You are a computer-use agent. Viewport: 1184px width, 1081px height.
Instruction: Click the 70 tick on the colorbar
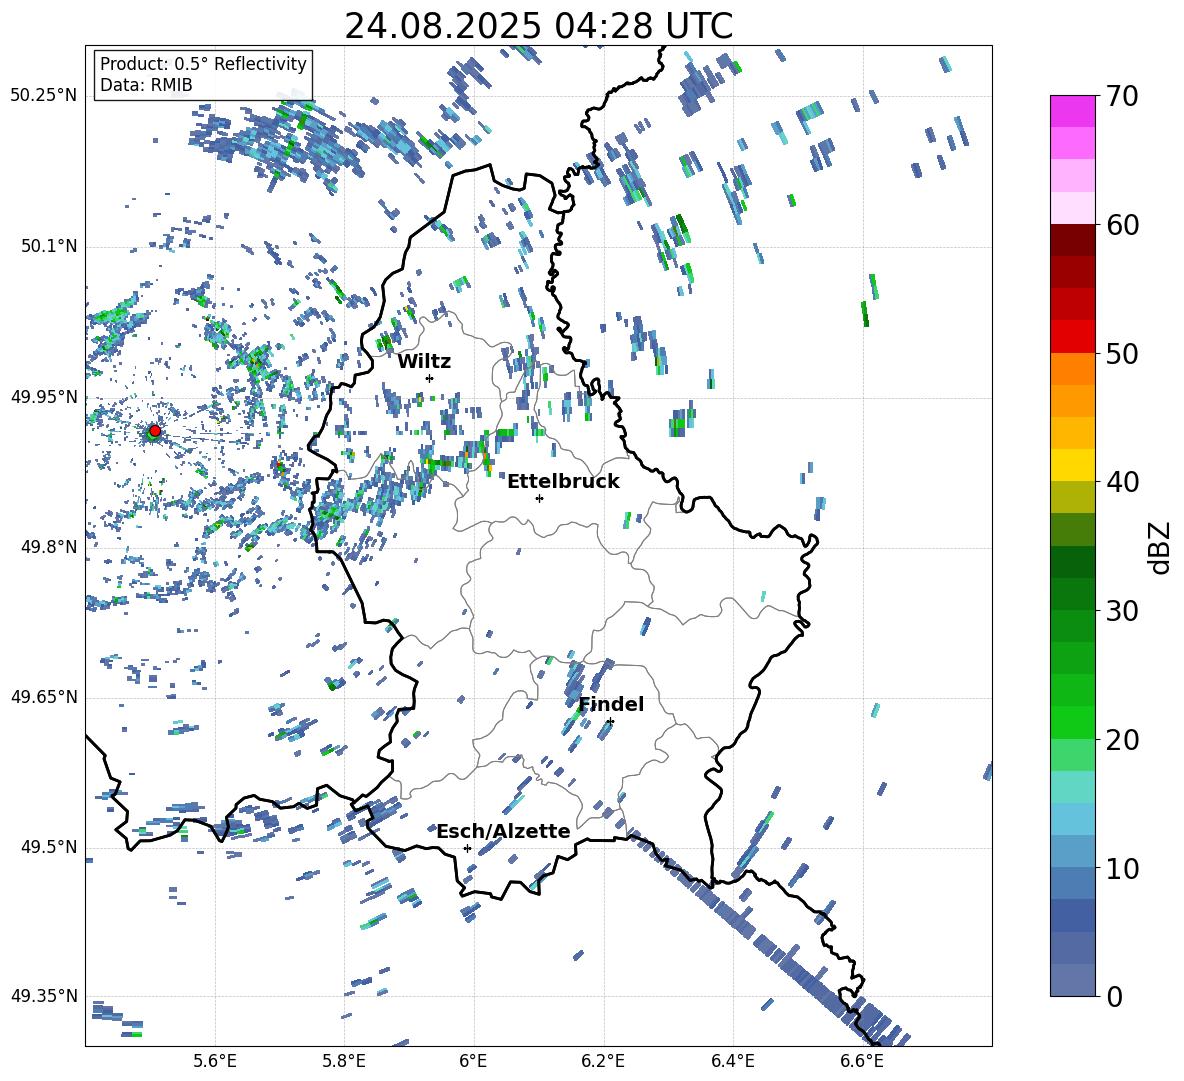(1122, 96)
